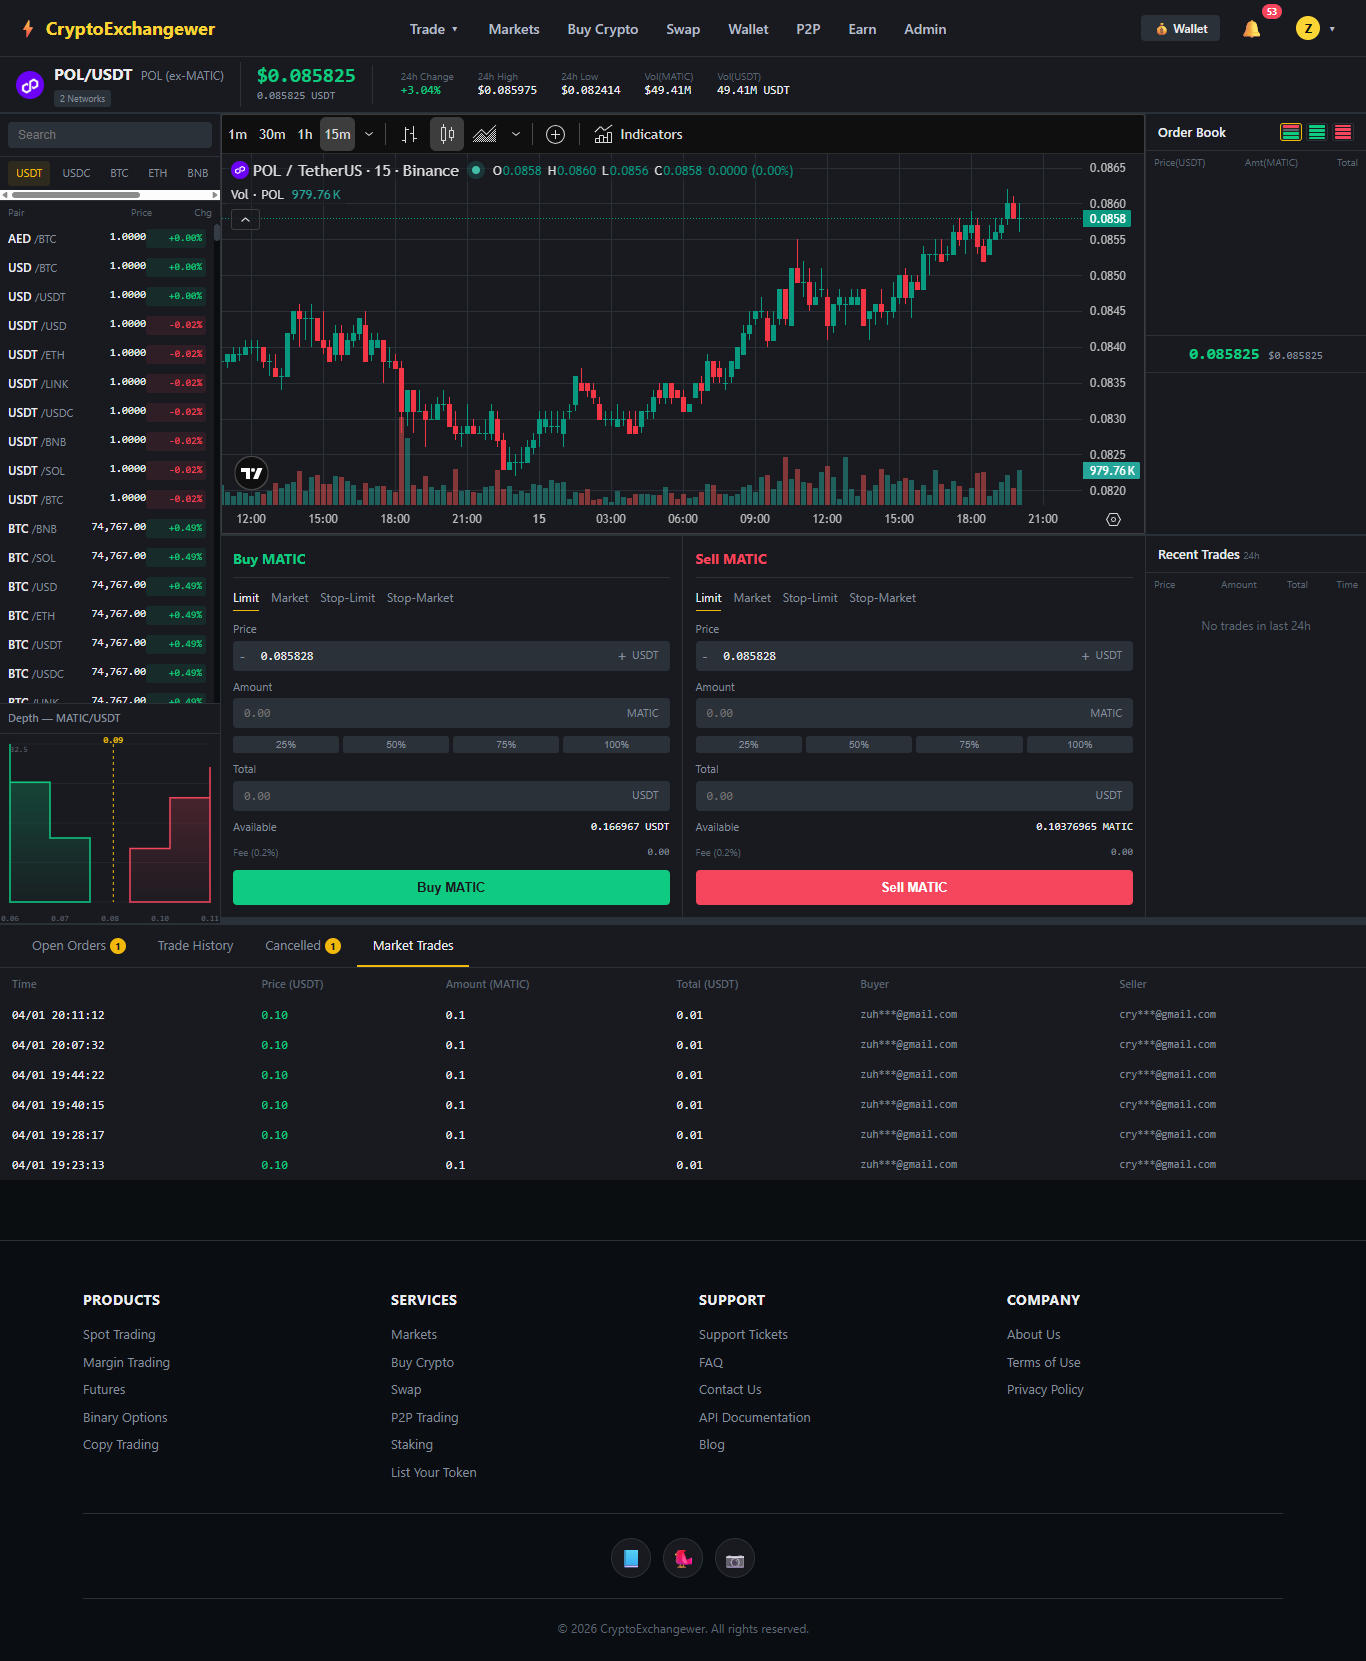Expand the user account dropdown arrow
This screenshot has height=1661, width=1366.
click(1332, 29)
